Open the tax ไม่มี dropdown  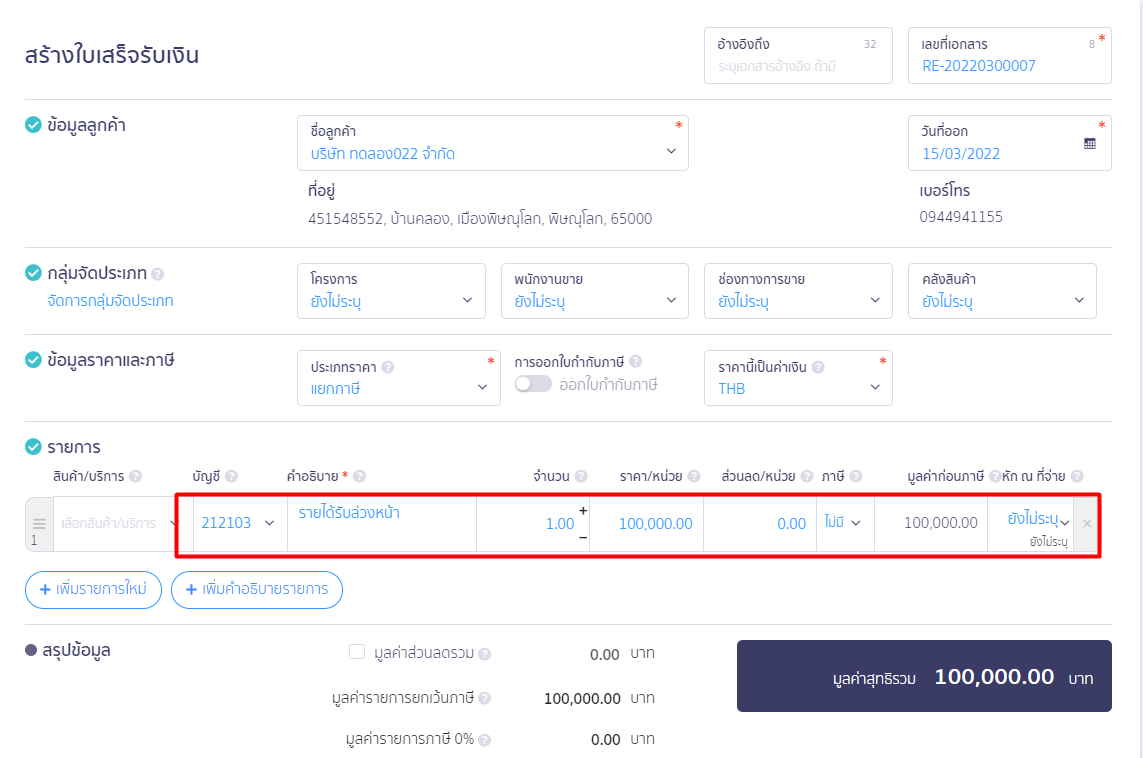(x=844, y=523)
